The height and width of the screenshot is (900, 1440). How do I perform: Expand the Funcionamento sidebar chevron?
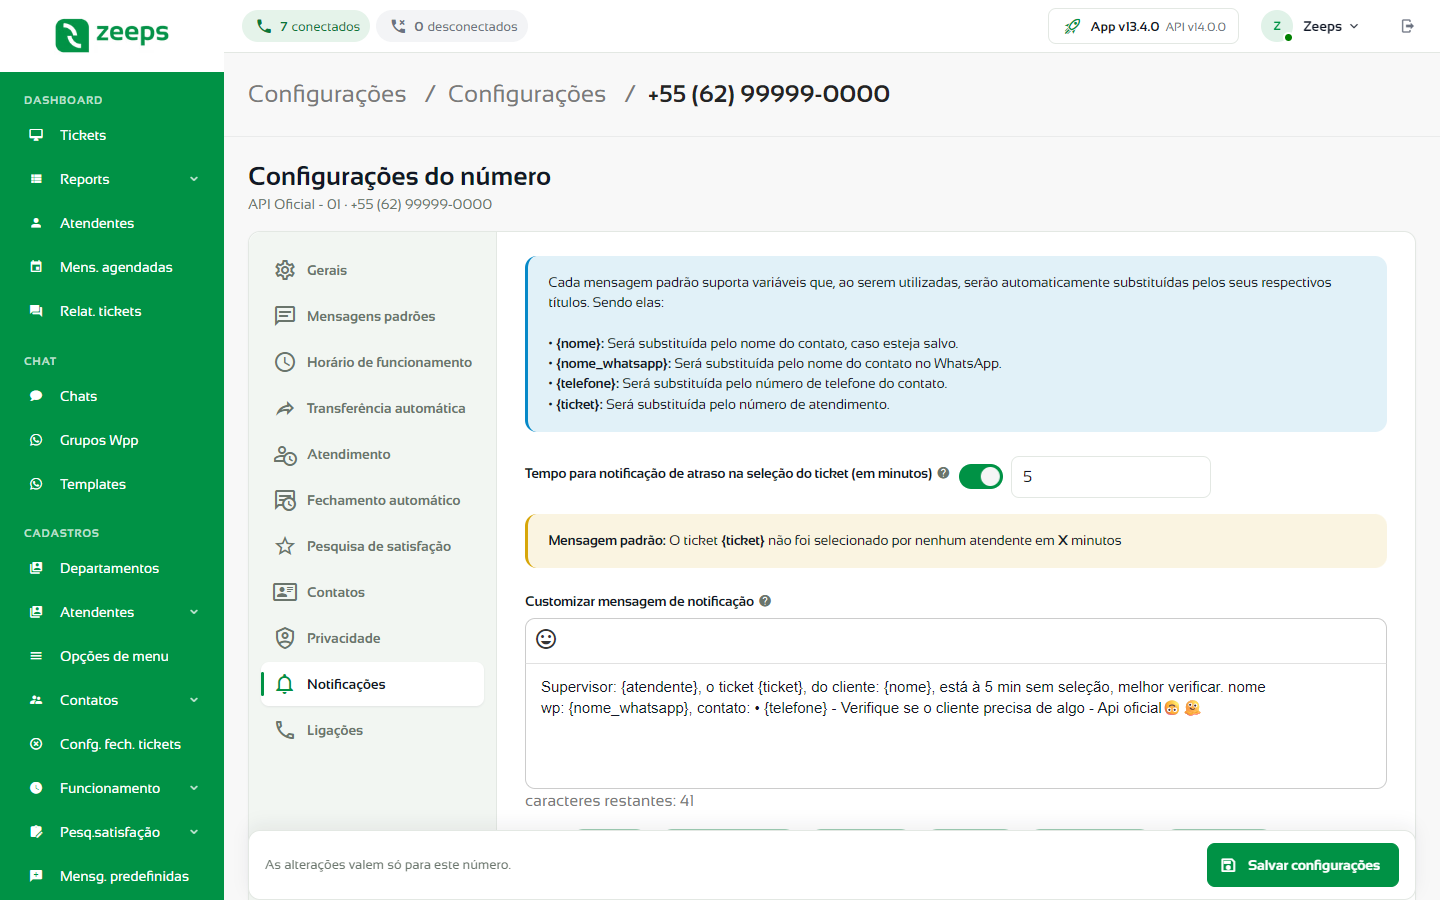click(194, 788)
